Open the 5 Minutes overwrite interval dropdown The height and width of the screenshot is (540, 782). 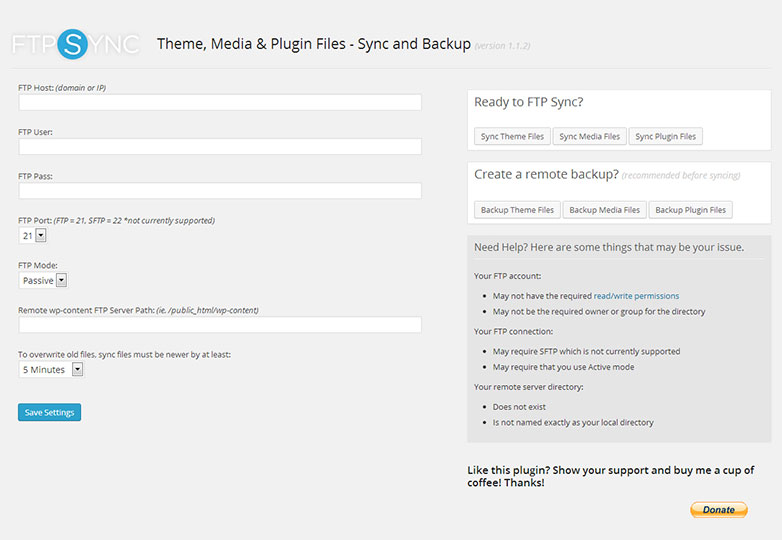click(51, 369)
